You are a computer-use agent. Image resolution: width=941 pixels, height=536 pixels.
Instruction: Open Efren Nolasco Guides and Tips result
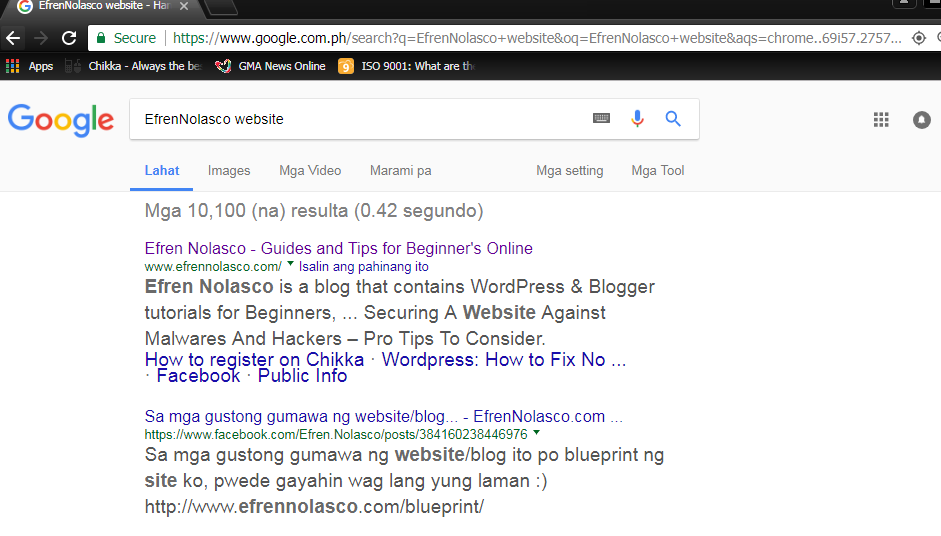click(x=338, y=248)
